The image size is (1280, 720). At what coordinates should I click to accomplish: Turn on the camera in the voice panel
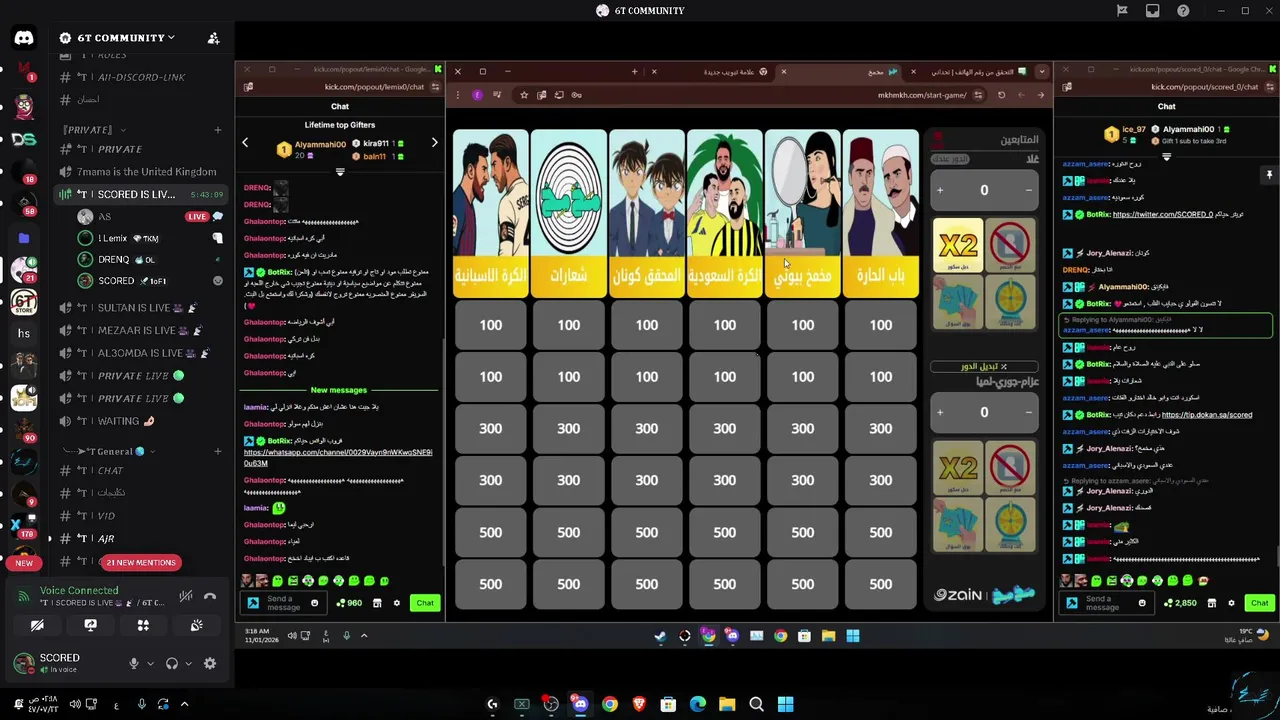[37, 625]
